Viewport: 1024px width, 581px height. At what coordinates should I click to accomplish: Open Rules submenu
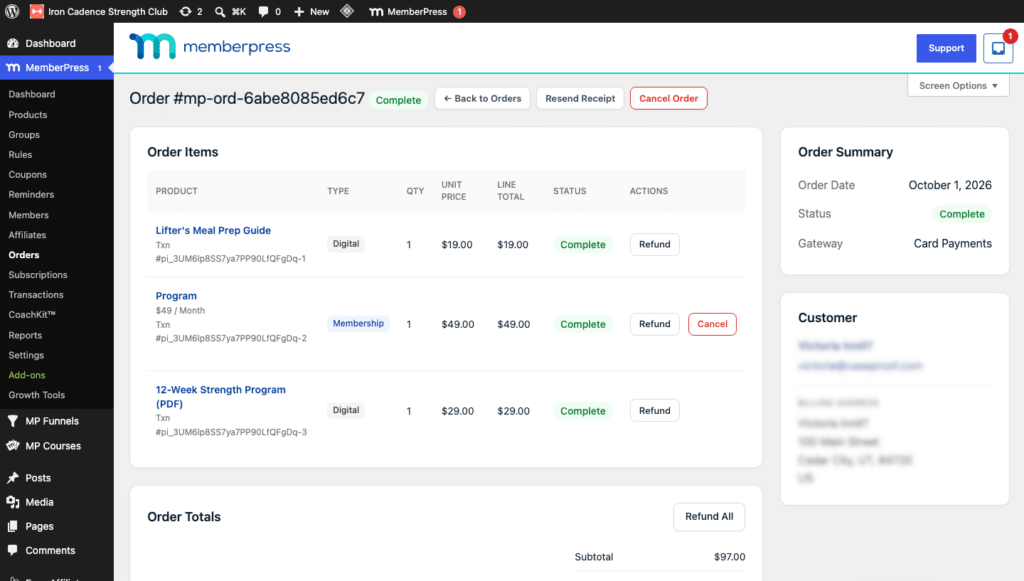(20, 155)
